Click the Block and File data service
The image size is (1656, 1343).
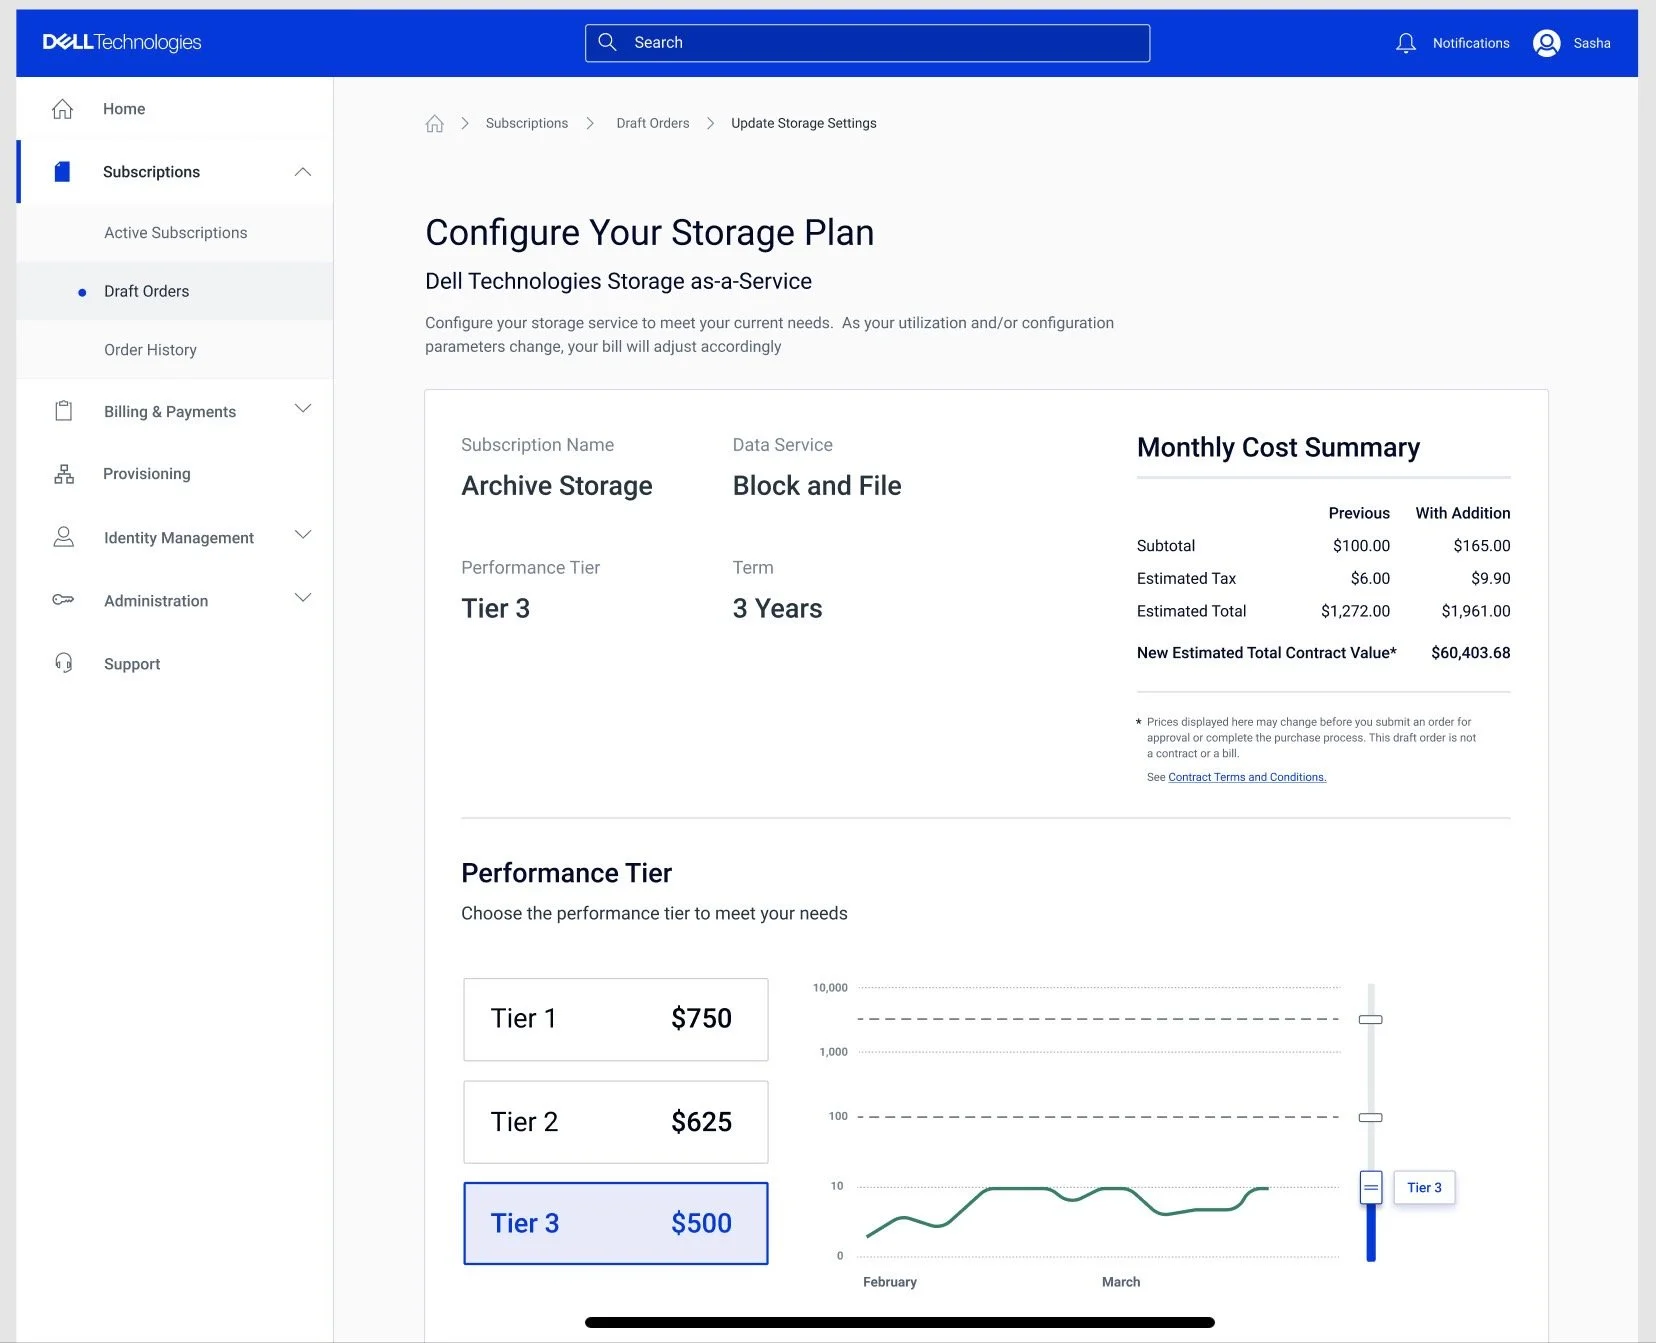click(x=816, y=486)
